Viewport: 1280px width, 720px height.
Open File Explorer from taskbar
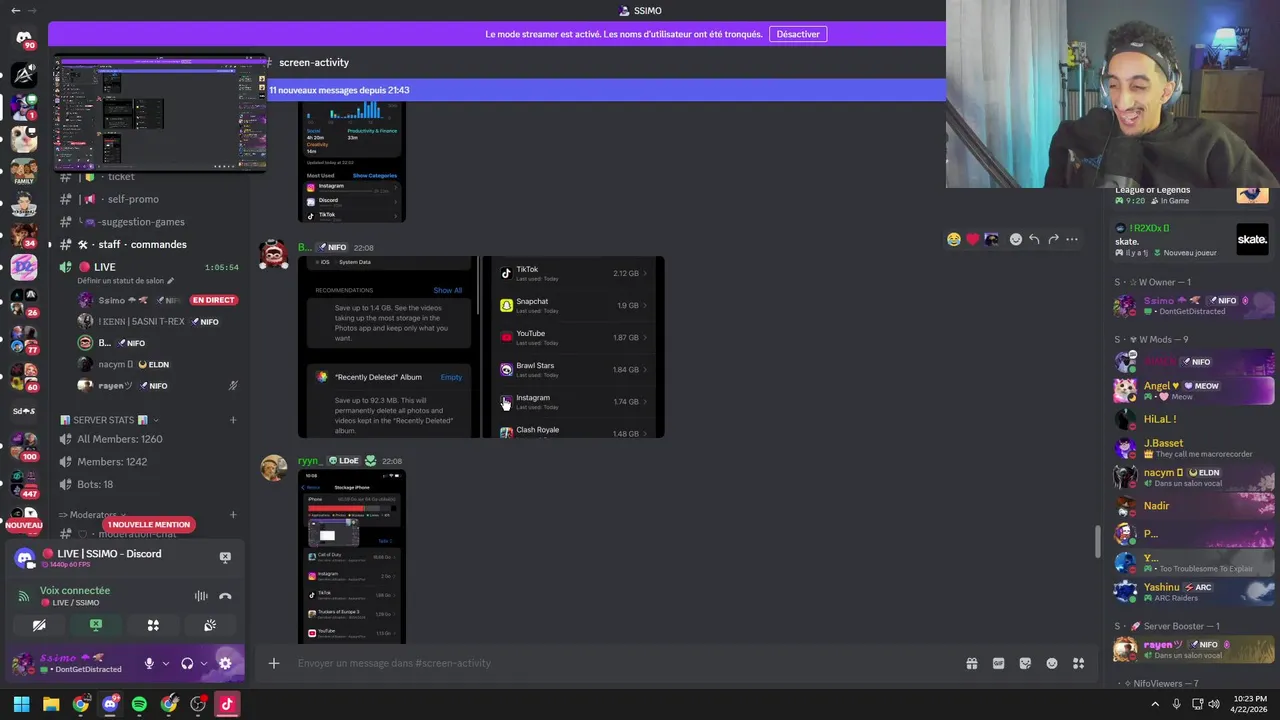(51, 704)
